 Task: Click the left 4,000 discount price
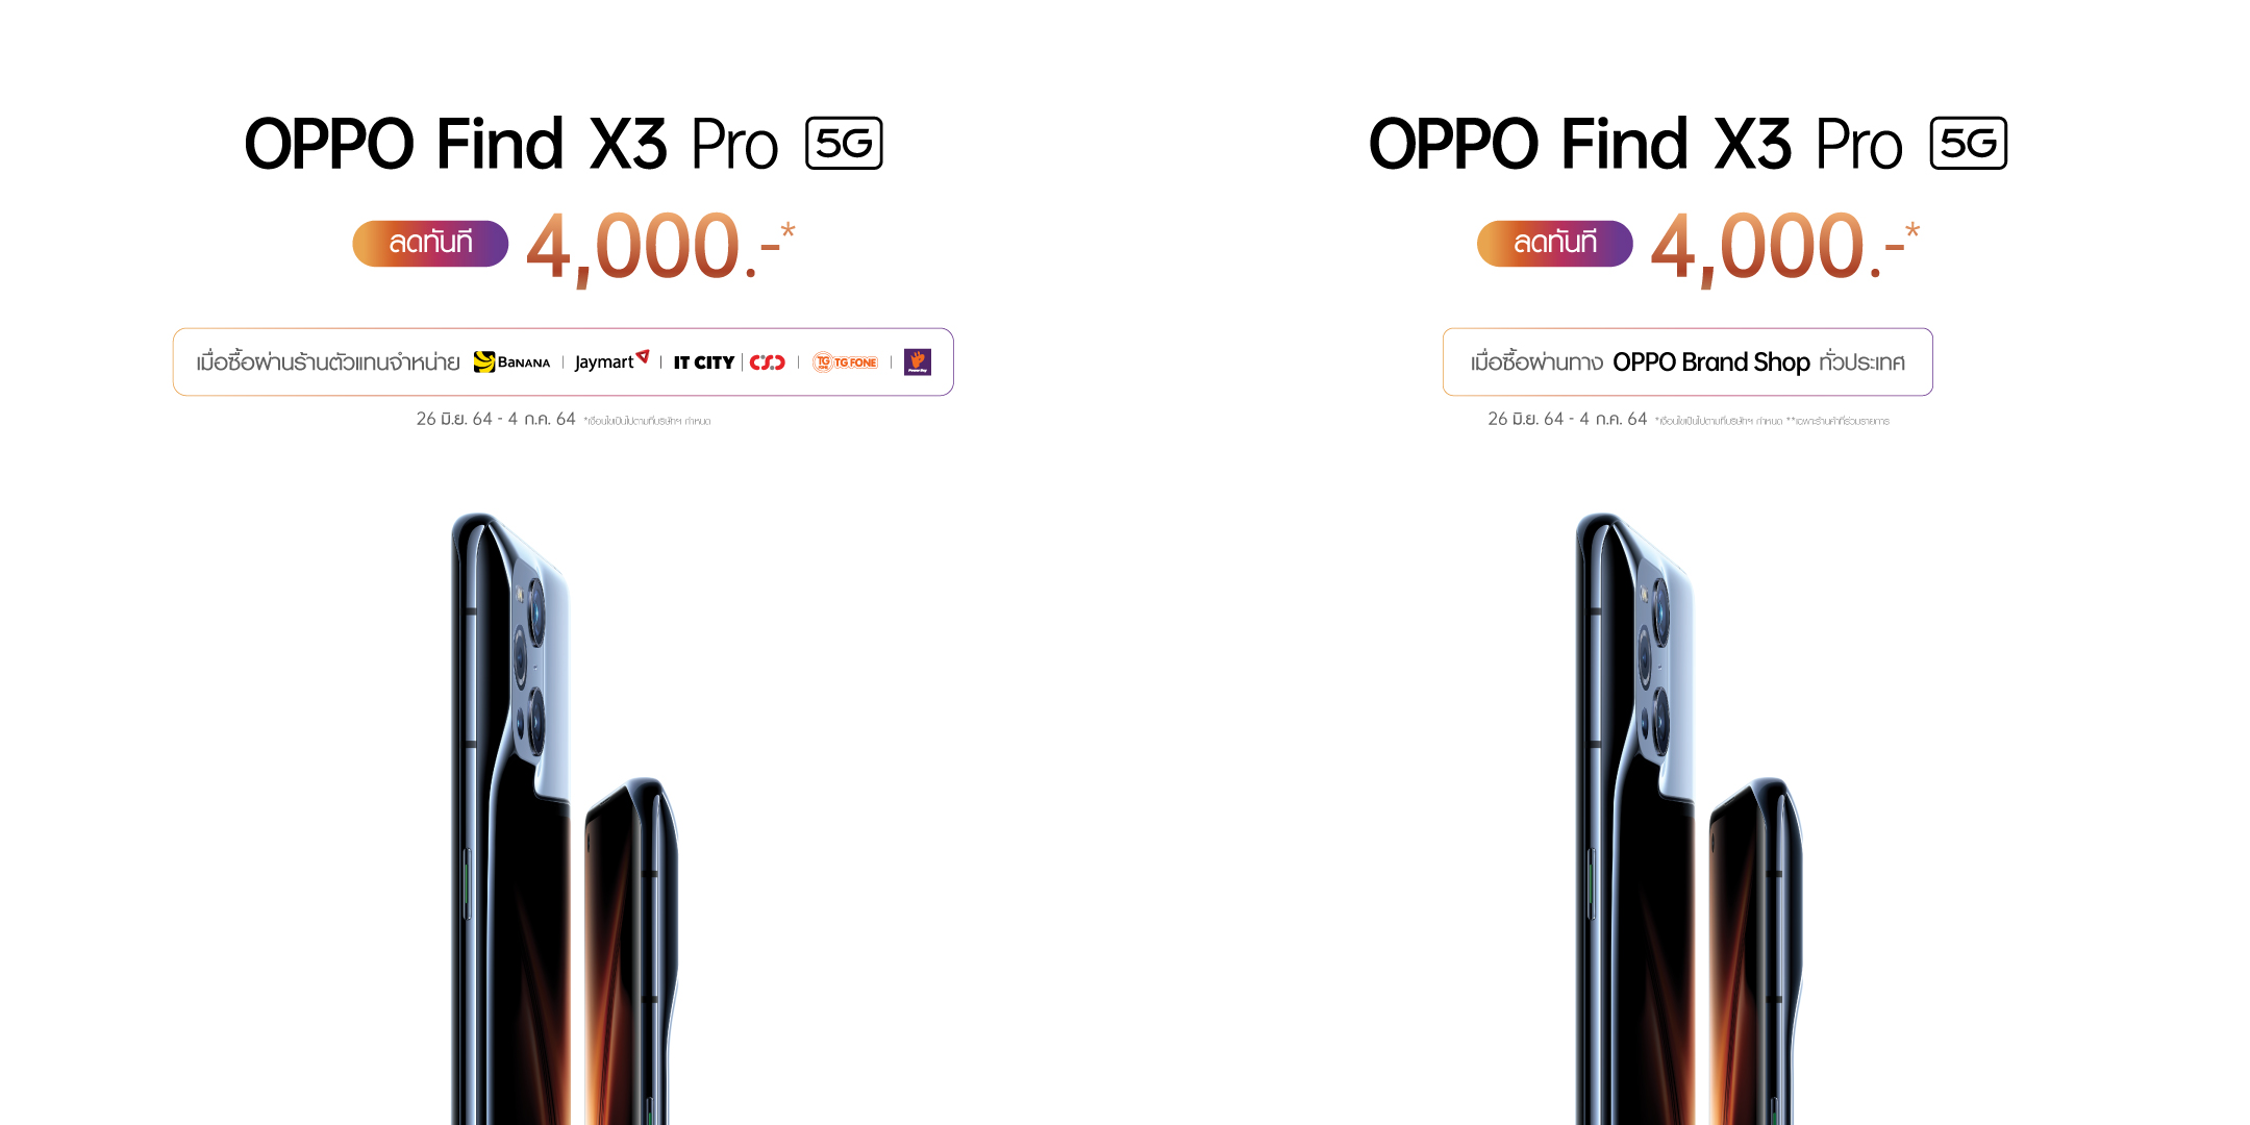pos(660,247)
